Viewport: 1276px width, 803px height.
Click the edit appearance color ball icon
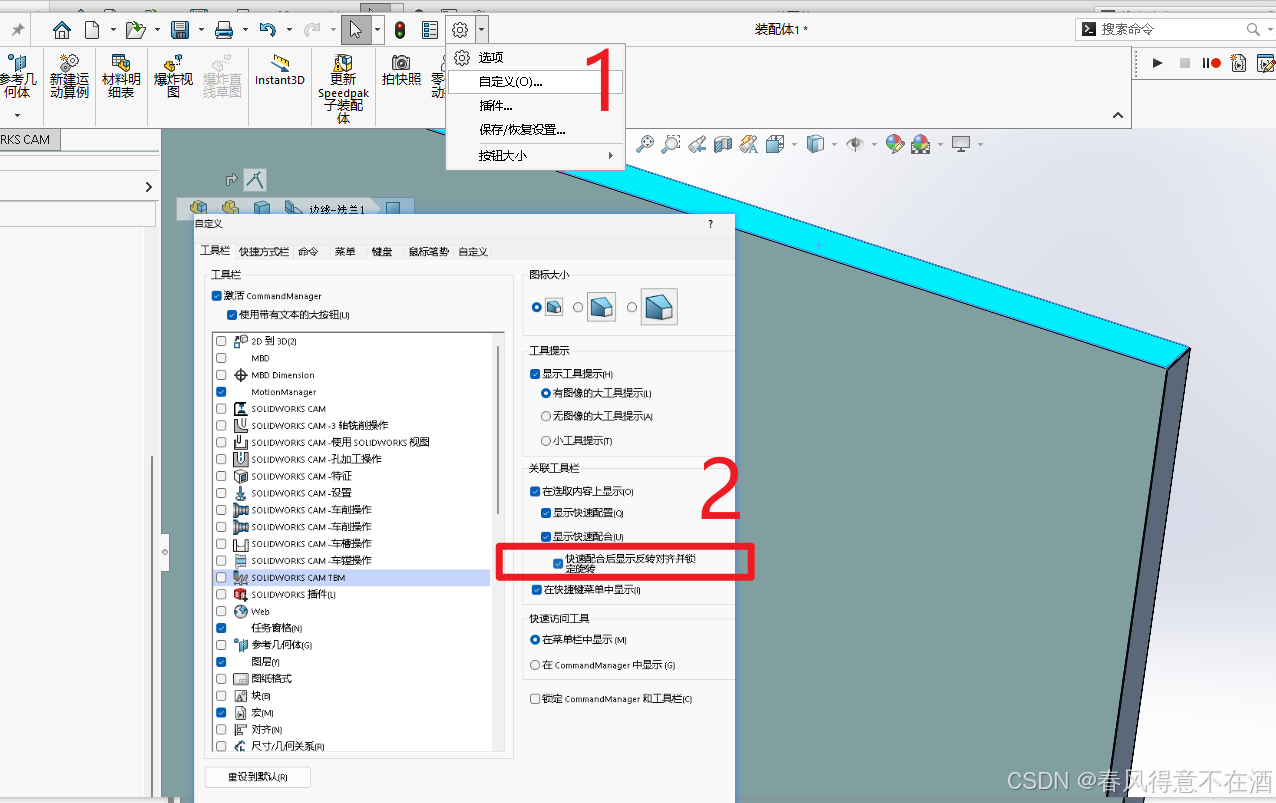coord(895,145)
